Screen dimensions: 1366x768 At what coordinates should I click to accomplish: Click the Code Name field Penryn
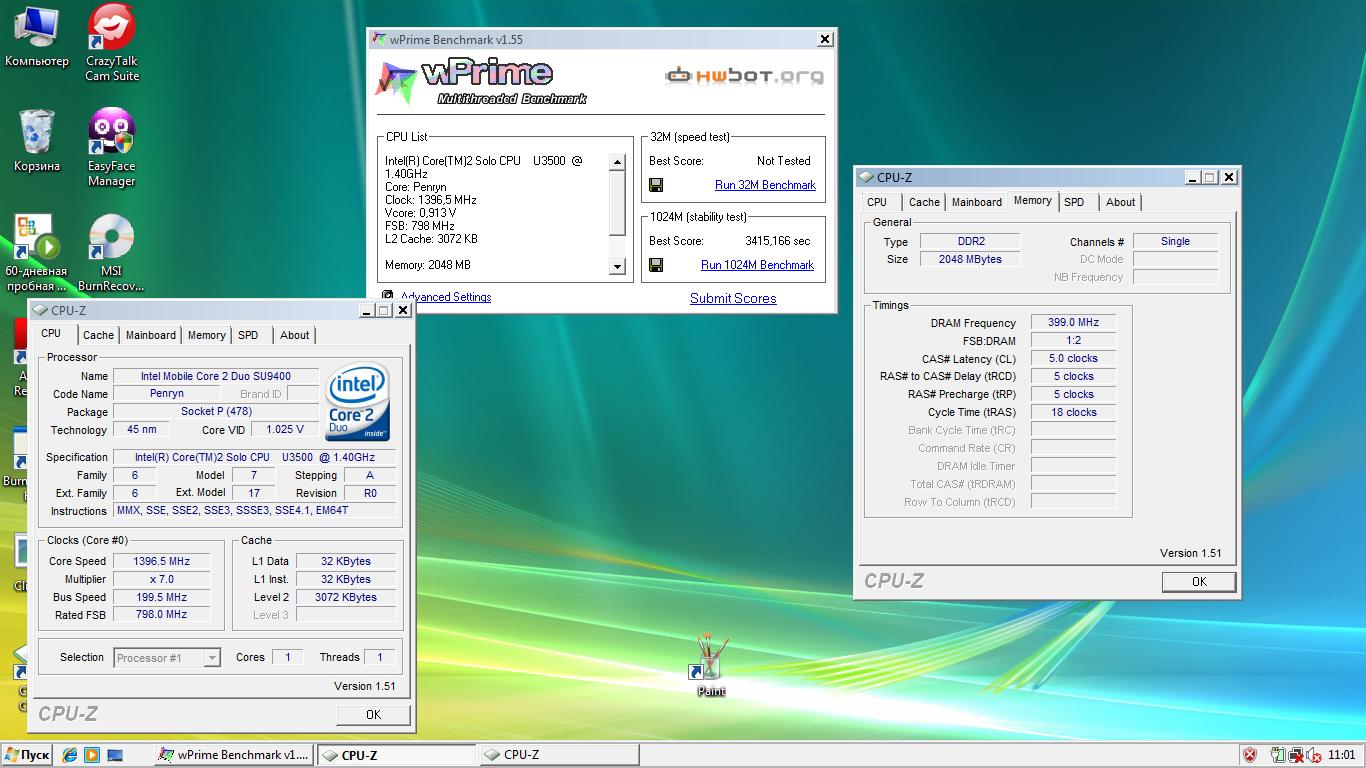click(x=167, y=394)
